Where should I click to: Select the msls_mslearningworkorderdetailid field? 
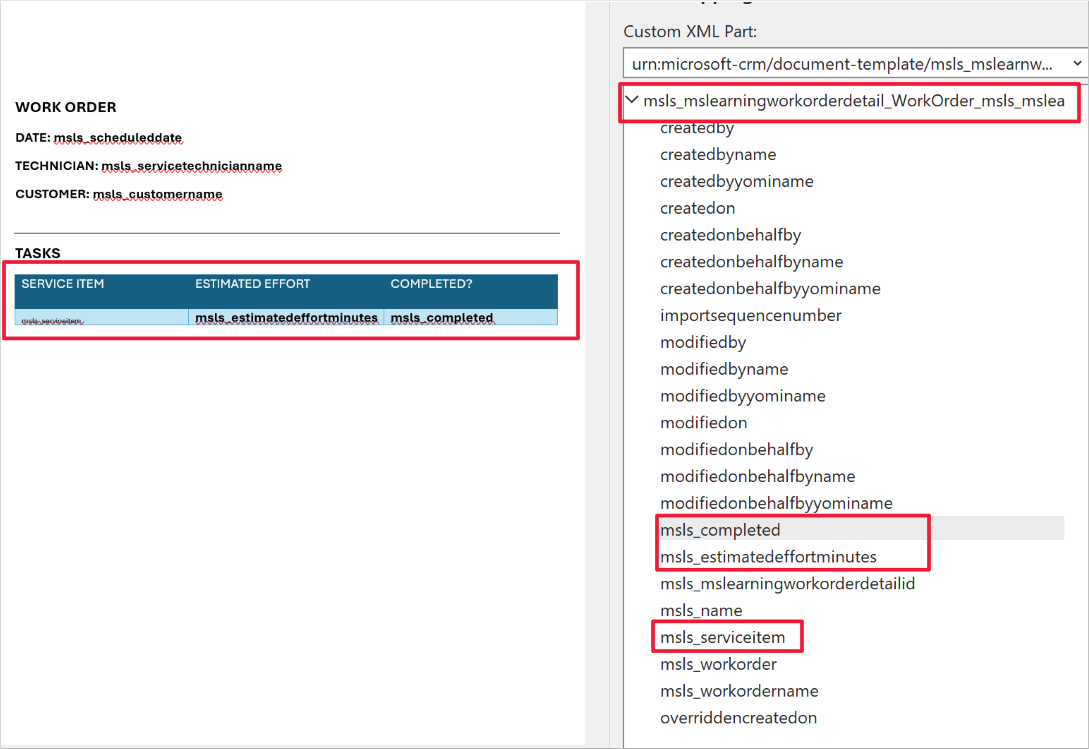pos(789,583)
